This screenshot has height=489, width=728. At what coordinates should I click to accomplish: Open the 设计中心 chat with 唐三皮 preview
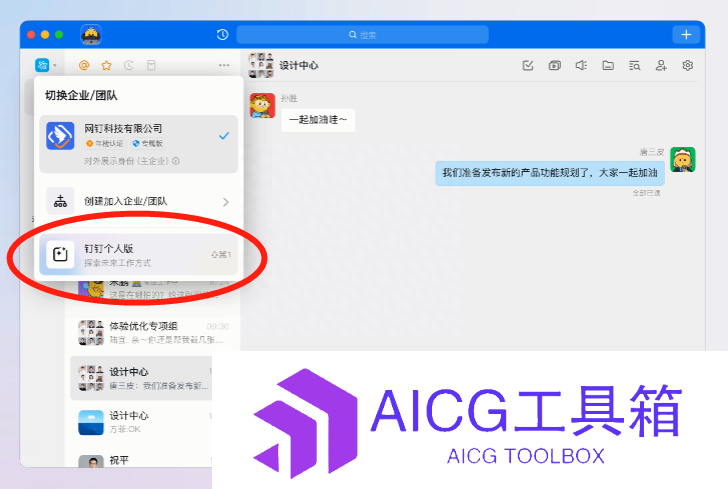point(141,378)
